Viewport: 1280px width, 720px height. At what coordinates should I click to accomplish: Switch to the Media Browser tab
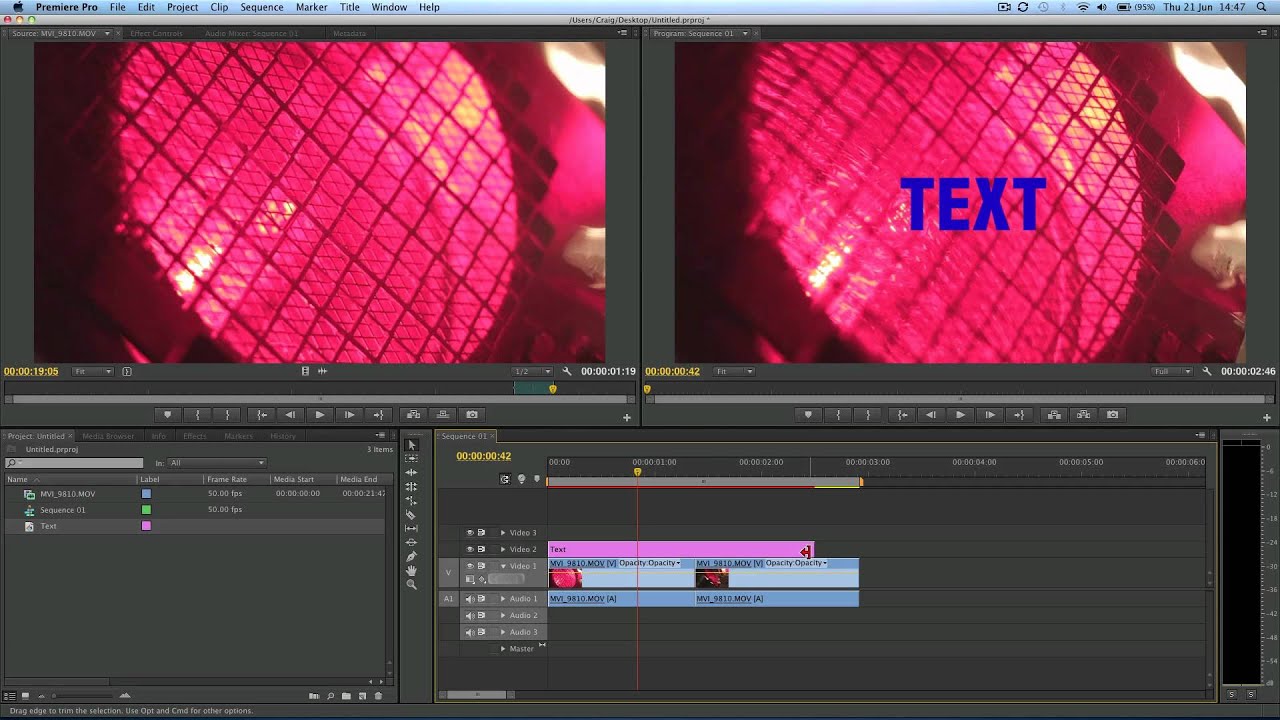click(108, 436)
